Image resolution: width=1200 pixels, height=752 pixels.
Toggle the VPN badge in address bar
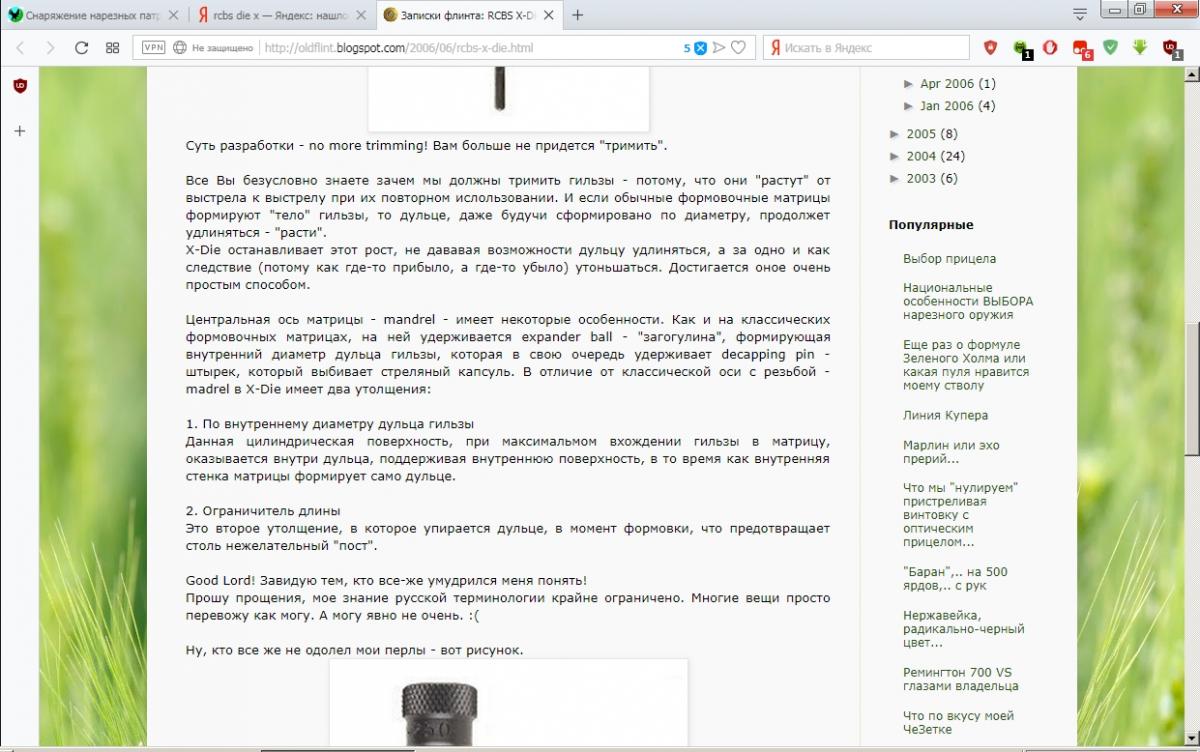153,47
